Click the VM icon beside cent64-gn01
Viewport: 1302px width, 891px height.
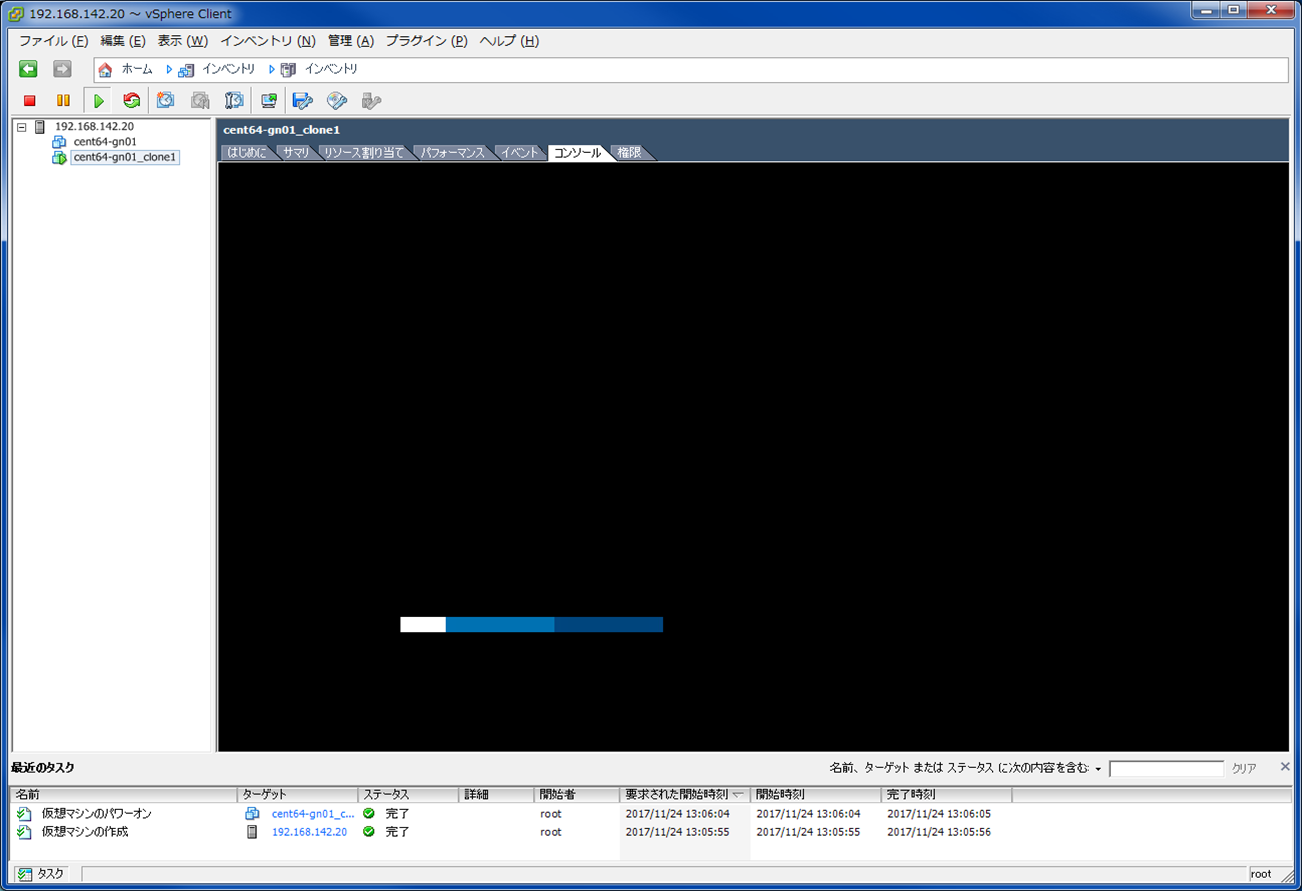point(59,142)
